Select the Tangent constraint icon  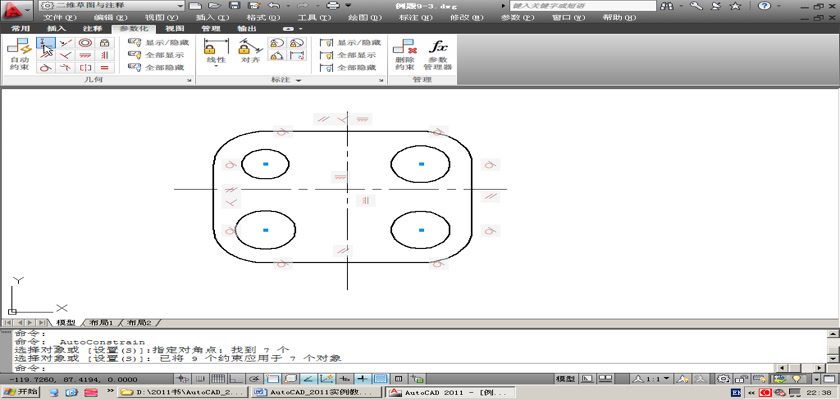tap(46, 67)
